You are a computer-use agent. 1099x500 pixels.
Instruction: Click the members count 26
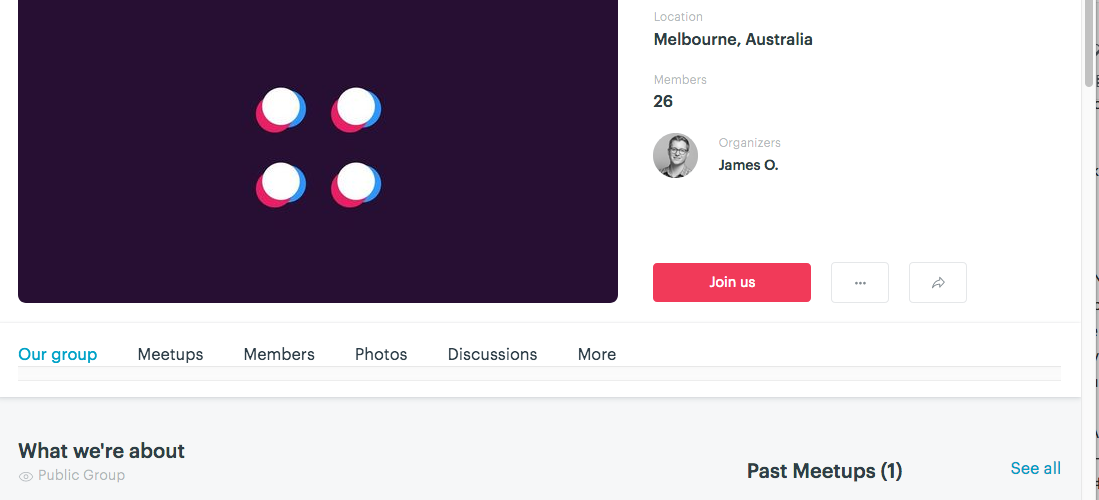coord(663,101)
